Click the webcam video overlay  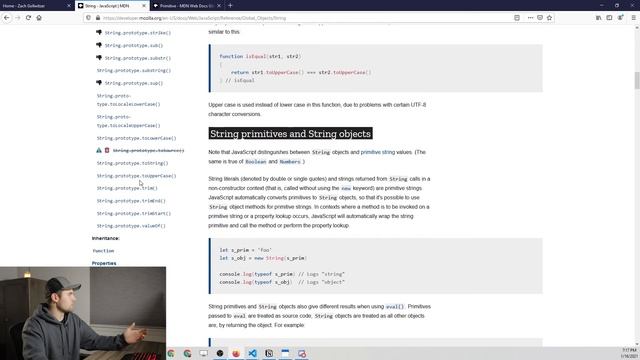click(x=83, y=313)
